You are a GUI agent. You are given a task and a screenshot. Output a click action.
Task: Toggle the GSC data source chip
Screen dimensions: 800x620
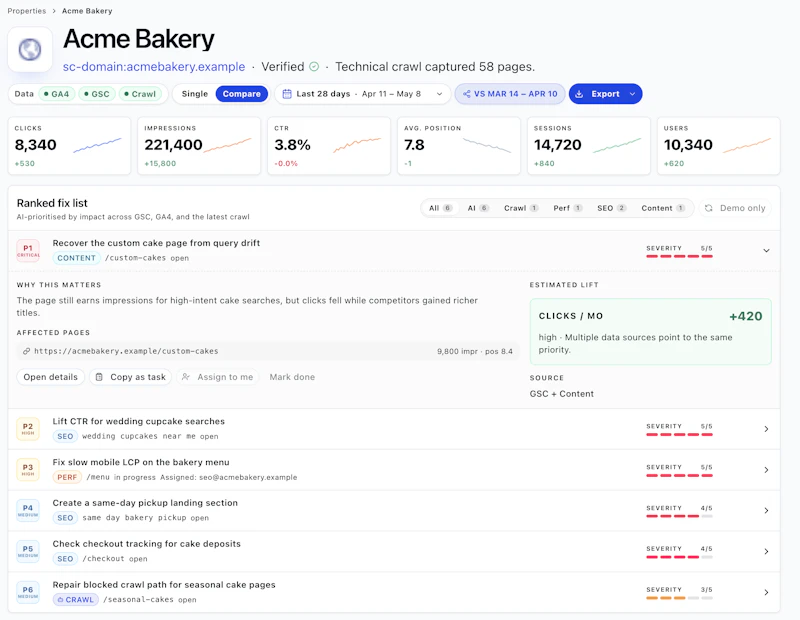pyautogui.click(x=97, y=94)
